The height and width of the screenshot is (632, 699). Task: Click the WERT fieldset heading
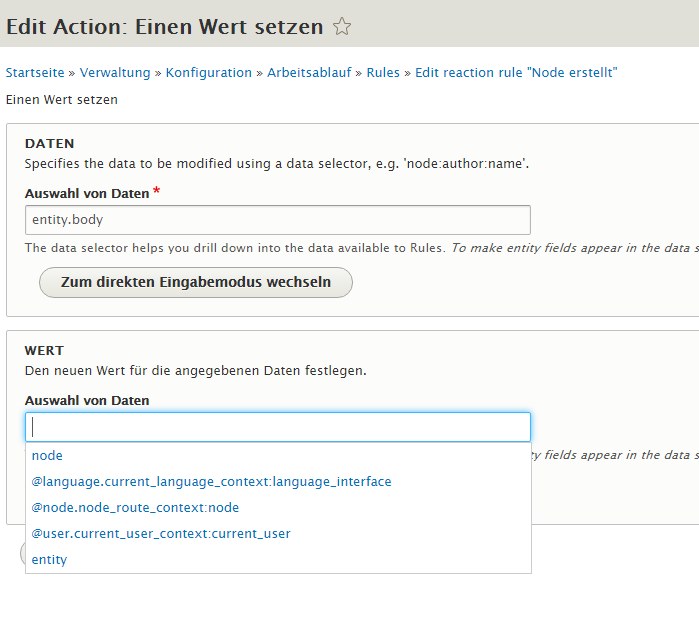click(44, 351)
